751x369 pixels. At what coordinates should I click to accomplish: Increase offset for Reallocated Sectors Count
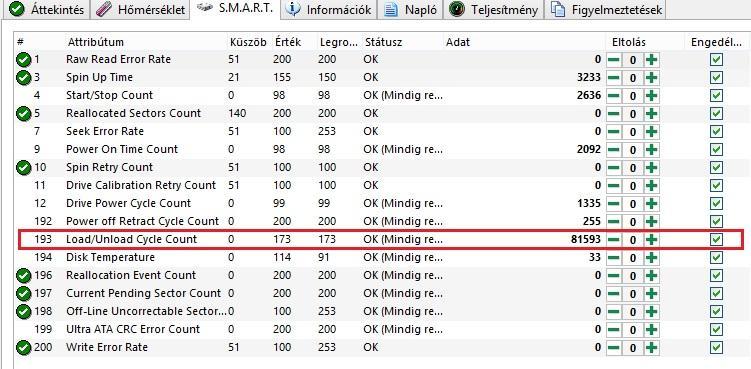[x=650, y=114]
